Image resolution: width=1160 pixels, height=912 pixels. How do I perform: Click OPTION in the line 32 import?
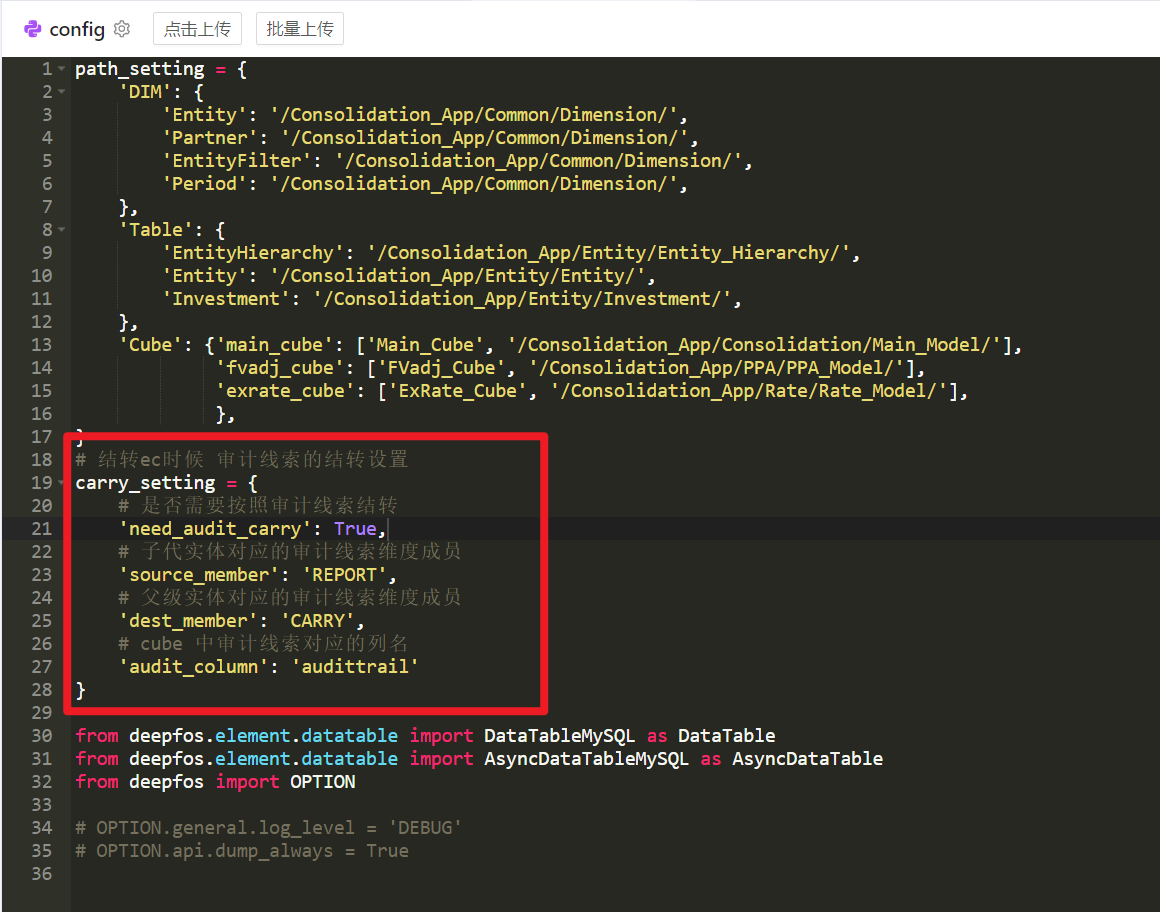coord(322,782)
